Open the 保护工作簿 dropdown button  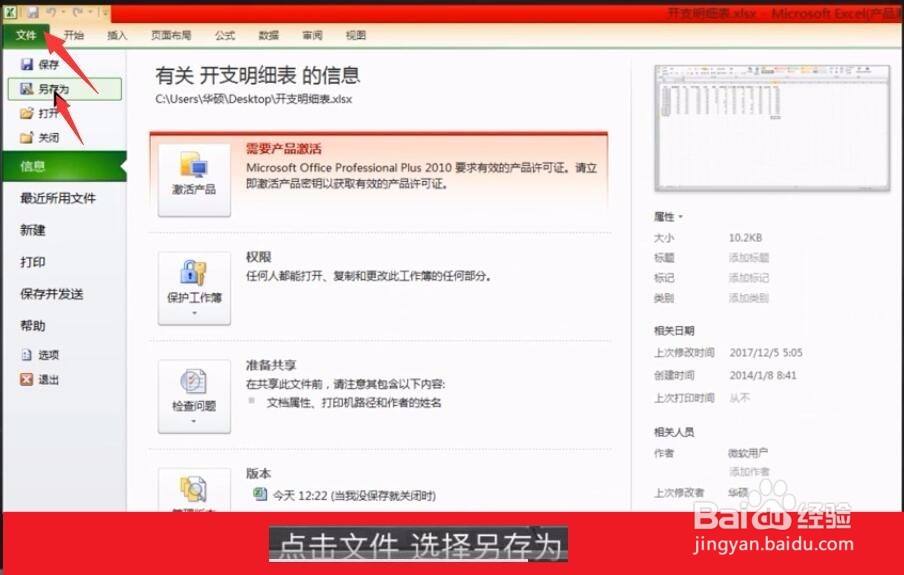click(194, 288)
